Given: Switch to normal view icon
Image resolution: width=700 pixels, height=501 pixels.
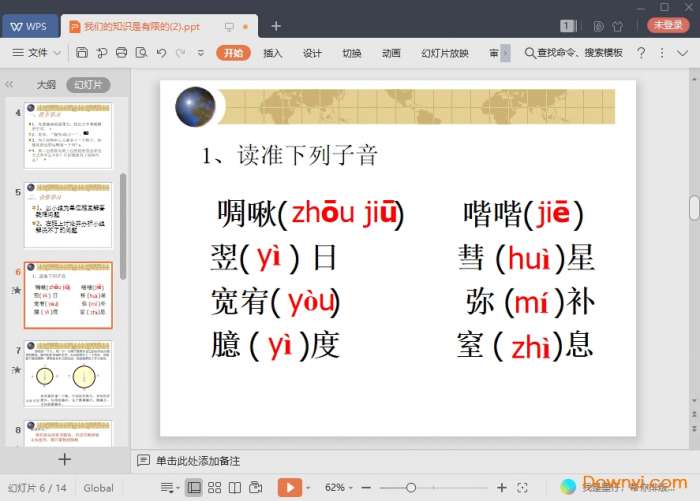Looking at the screenshot, I should (x=194, y=488).
